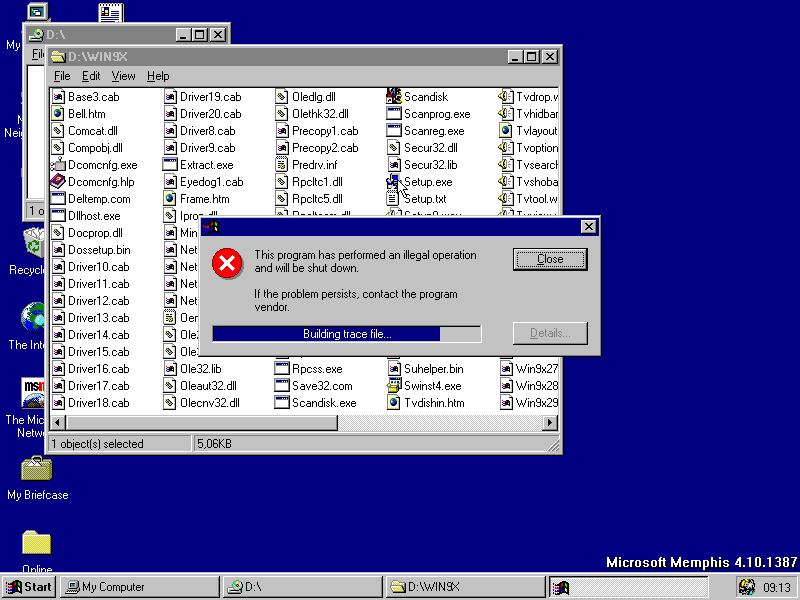Switch to My Computer taskbar button
The image size is (800, 600).
pyautogui.click(x=139, y=587)
